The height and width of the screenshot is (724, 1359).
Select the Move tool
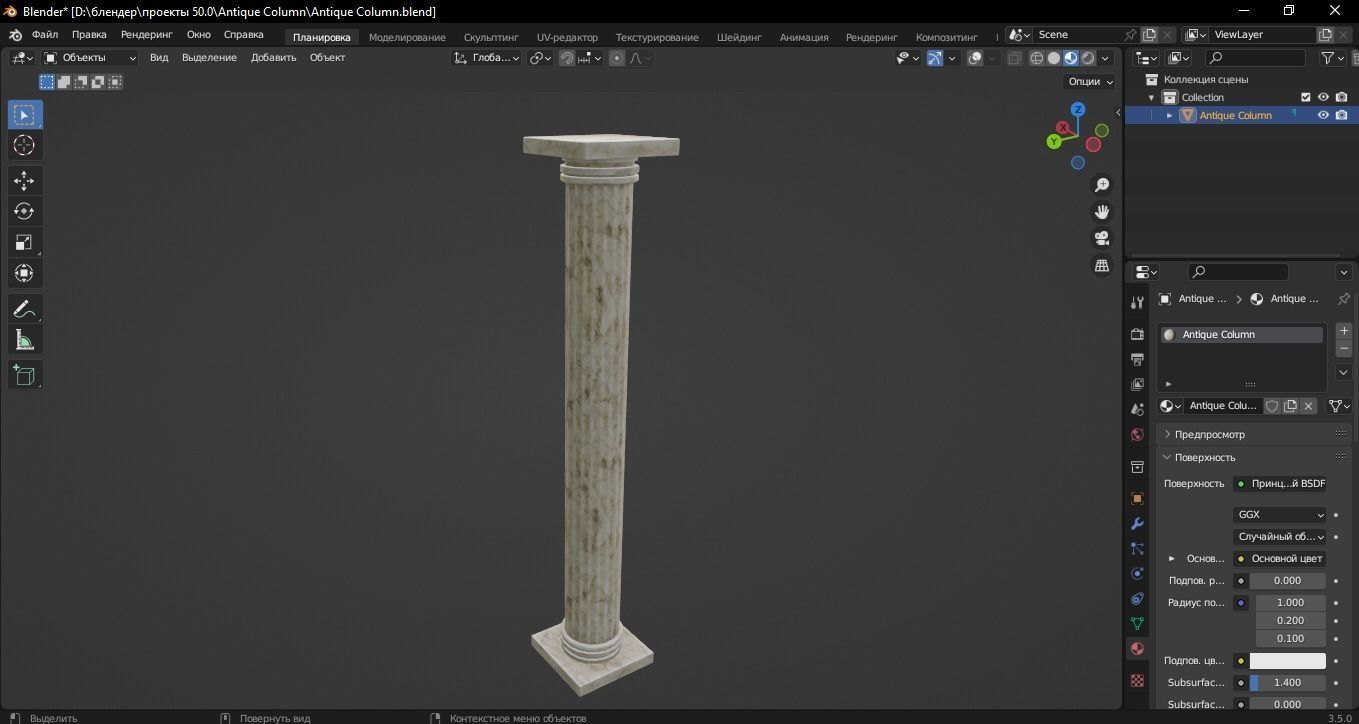(24, 181)
